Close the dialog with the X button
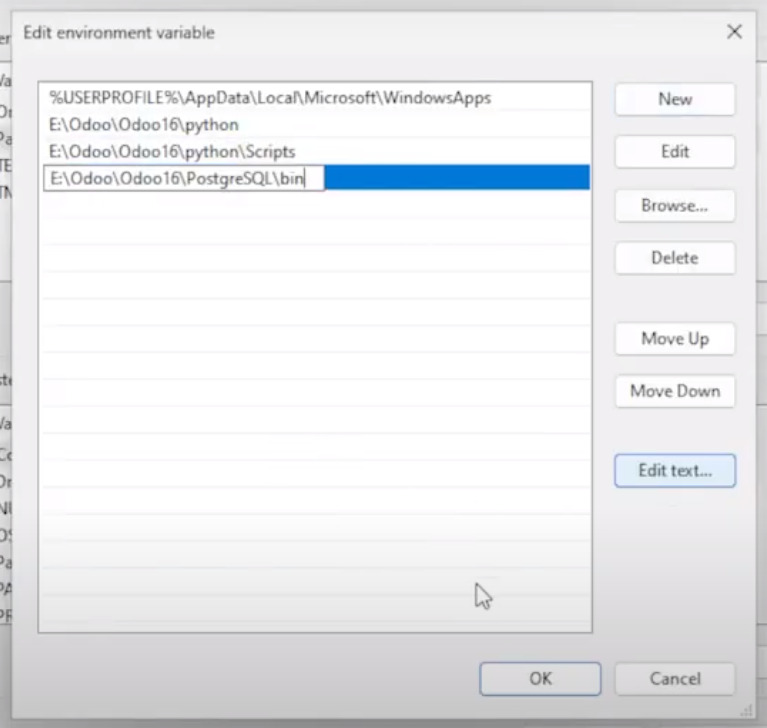 click(x=734, y=32)
